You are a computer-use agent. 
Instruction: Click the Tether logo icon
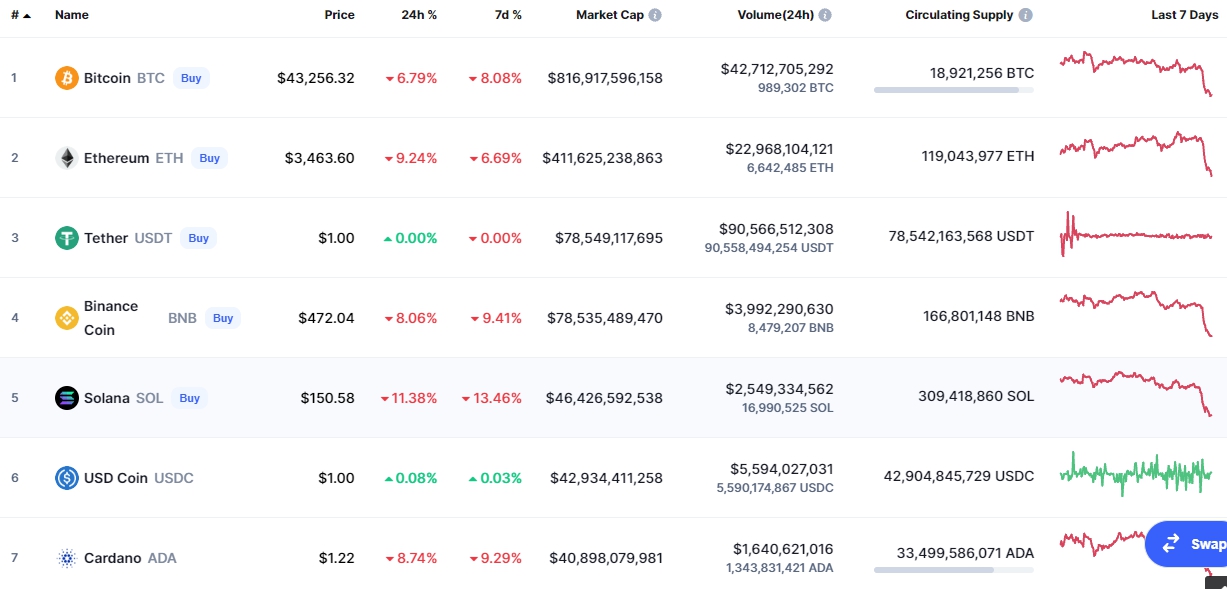click(x=67, y=238)
